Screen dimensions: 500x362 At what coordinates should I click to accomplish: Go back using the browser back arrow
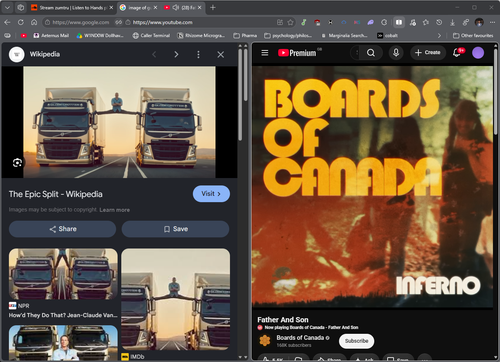point(7,22)
